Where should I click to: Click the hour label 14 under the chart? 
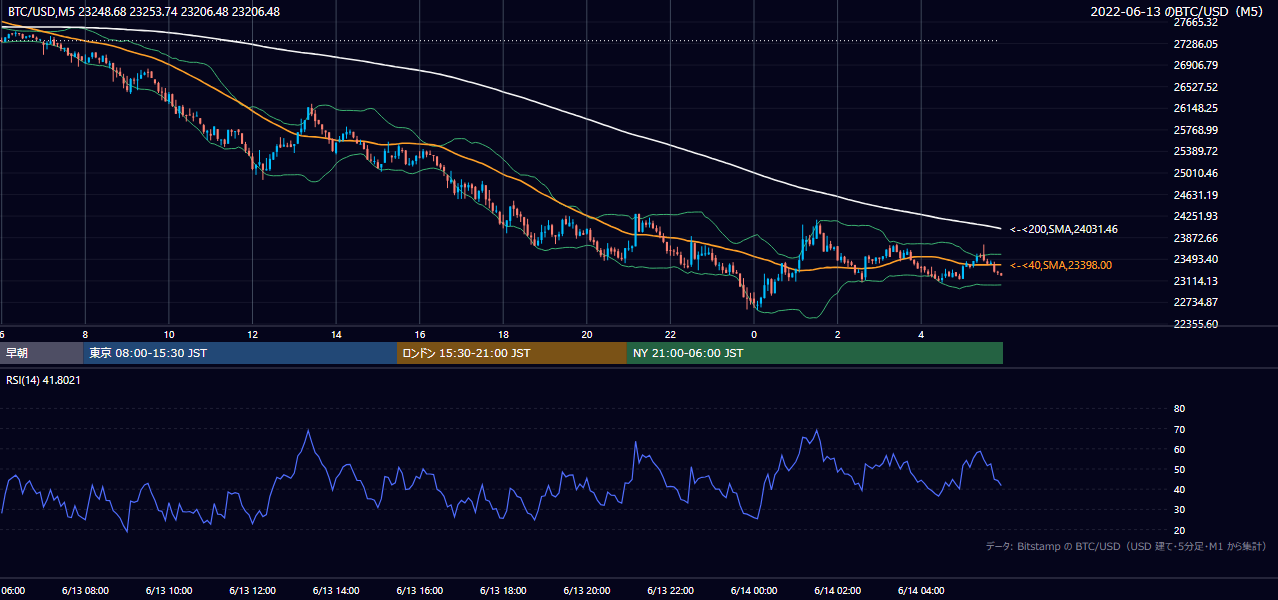pyautogui.click(x=337, y=334)
